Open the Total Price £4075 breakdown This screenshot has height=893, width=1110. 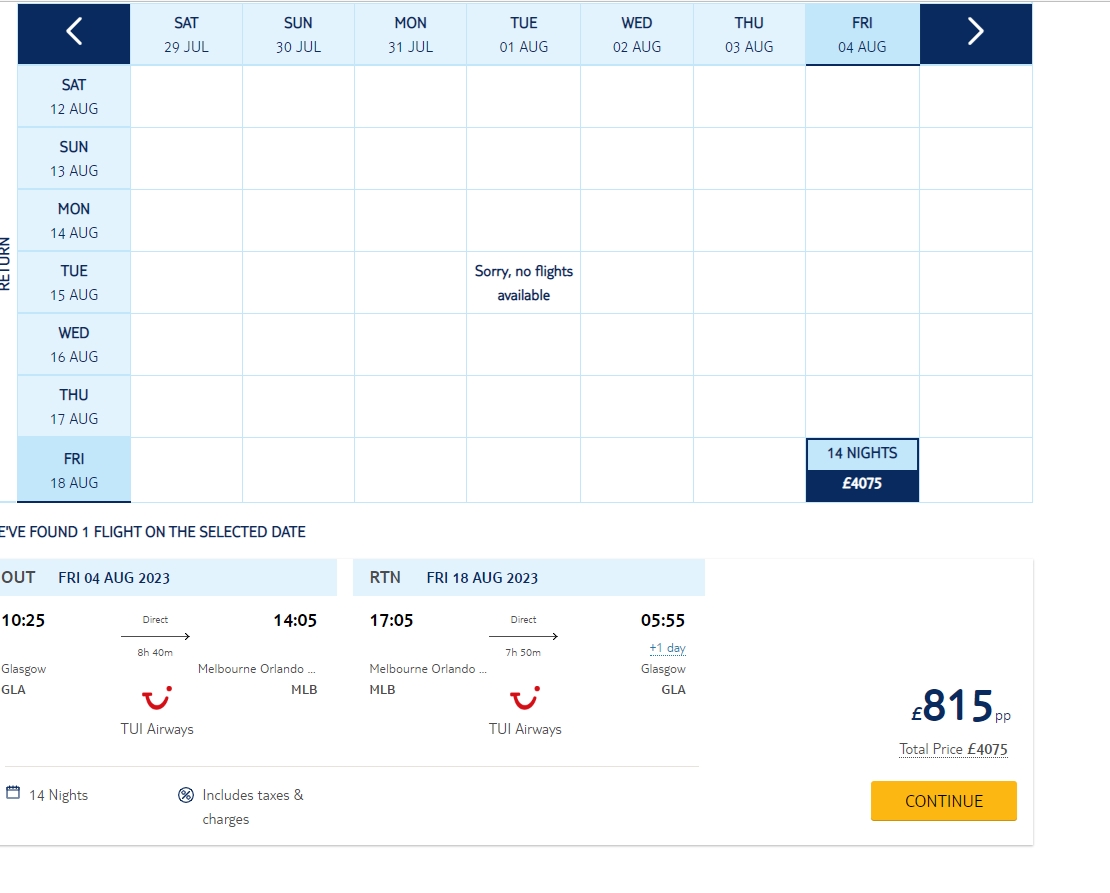pyautogui.click(x=953, y=749)
